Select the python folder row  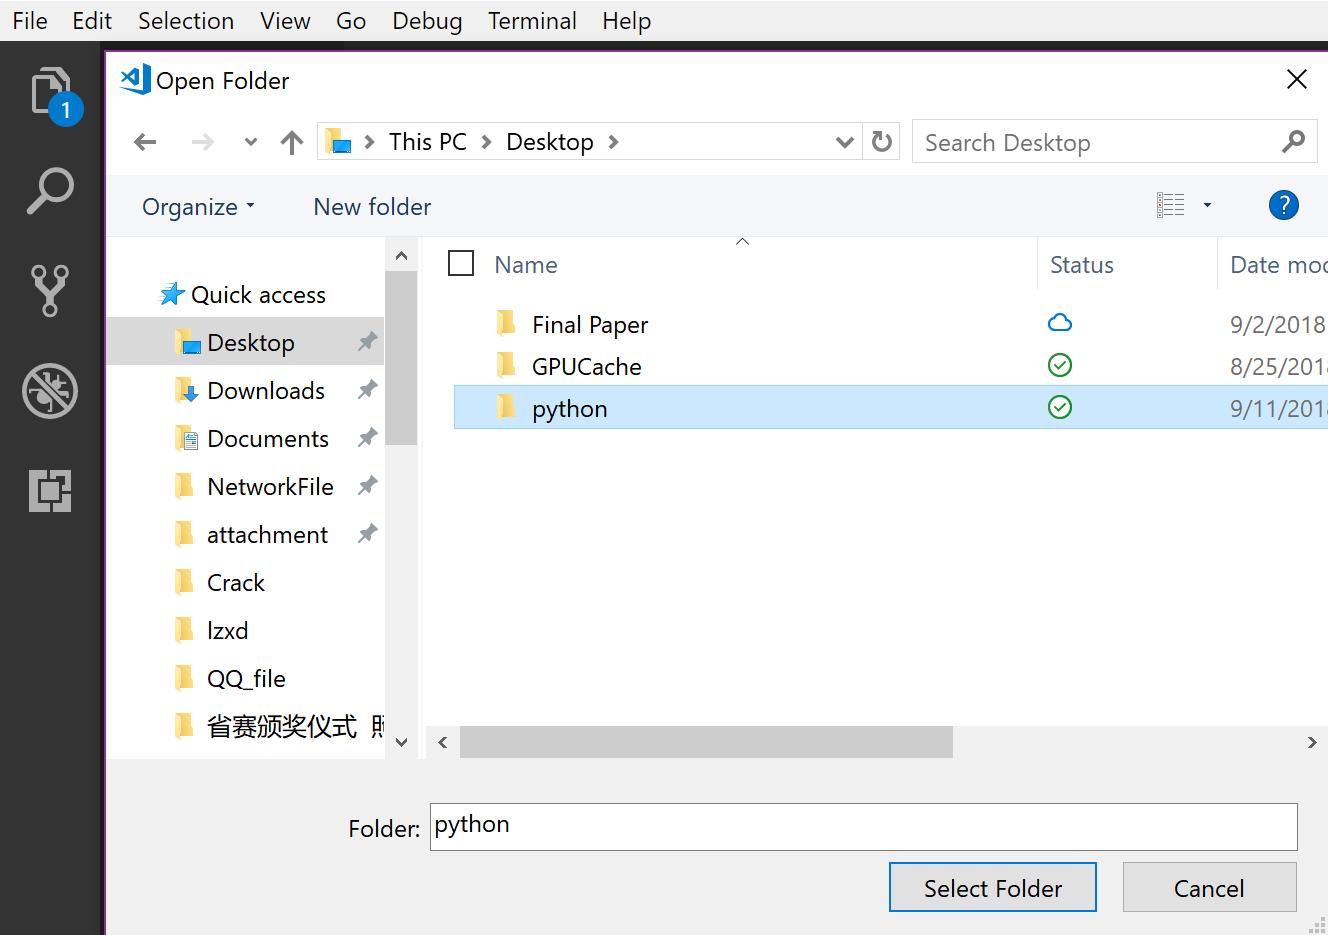pos(890,407)
